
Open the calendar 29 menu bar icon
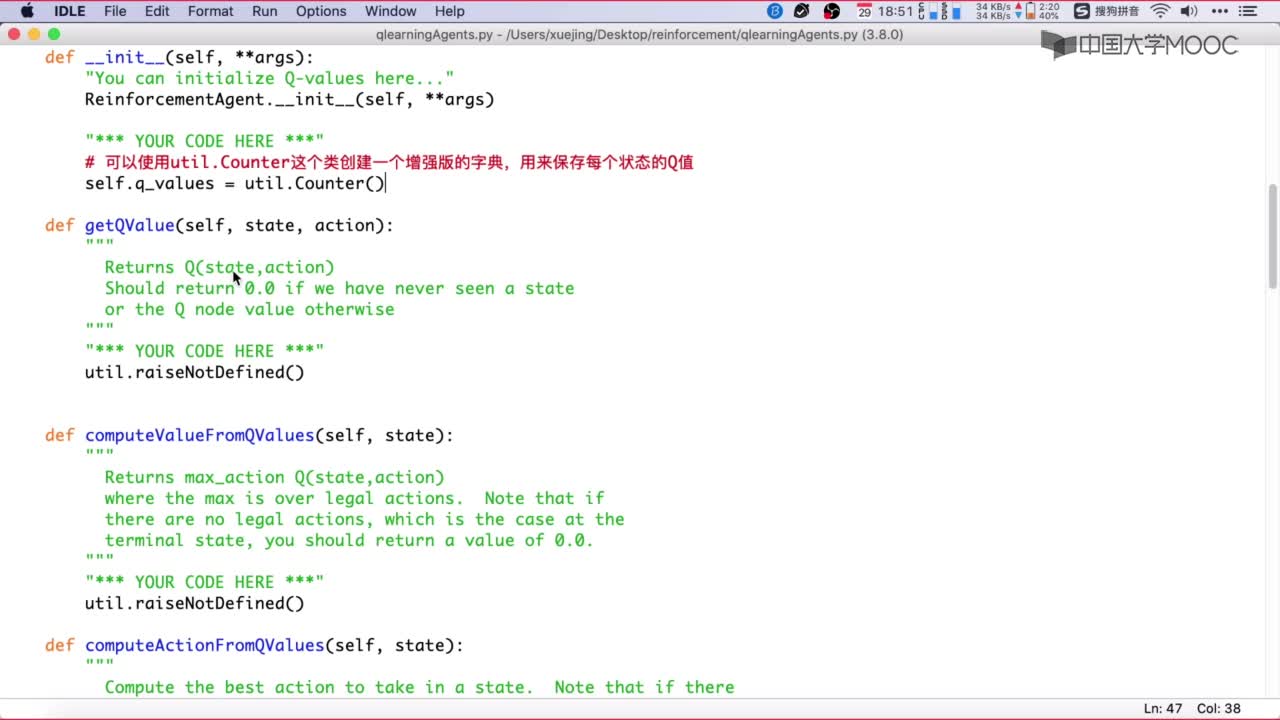(864, 11)
